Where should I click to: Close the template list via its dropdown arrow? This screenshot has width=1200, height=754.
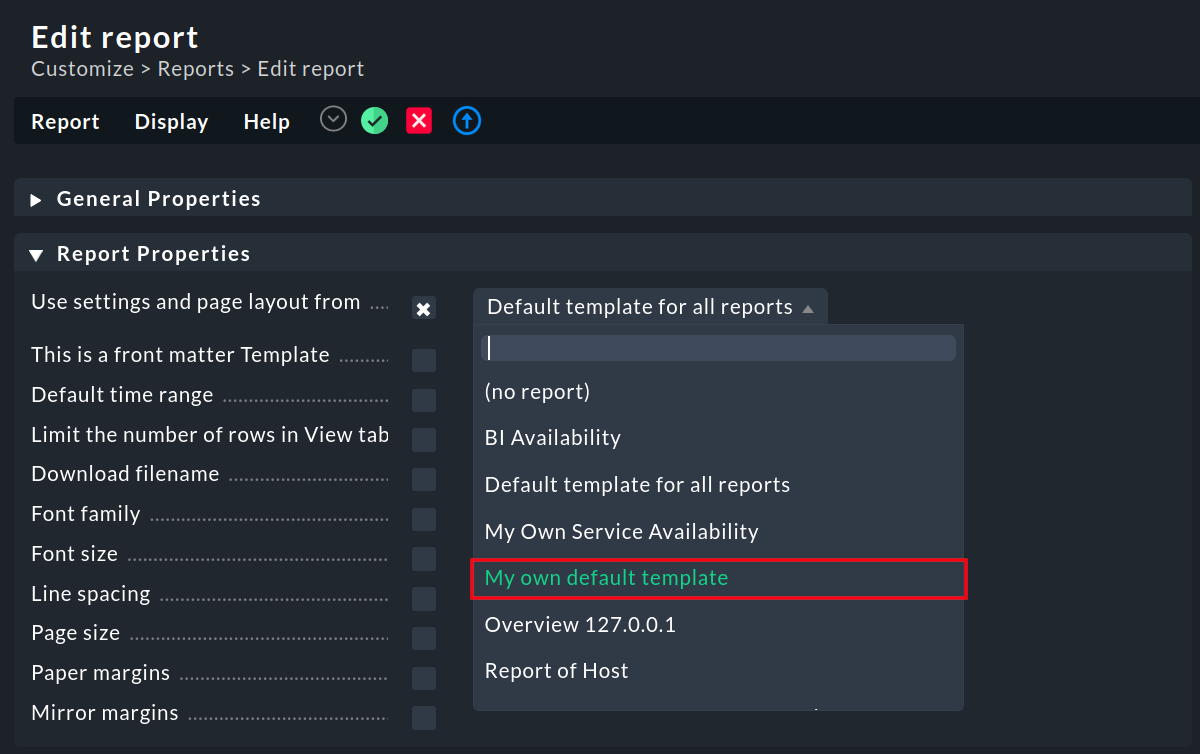[x=808, y=307]
